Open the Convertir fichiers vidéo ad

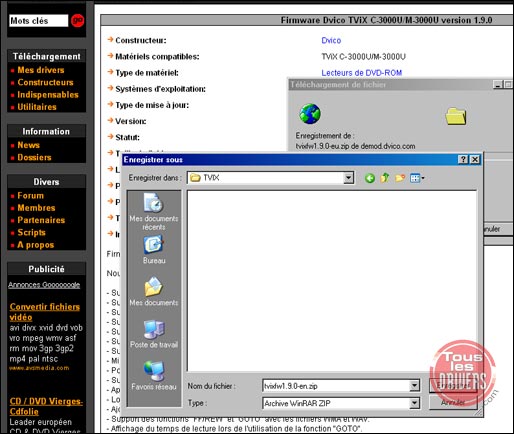click(45, 312)
